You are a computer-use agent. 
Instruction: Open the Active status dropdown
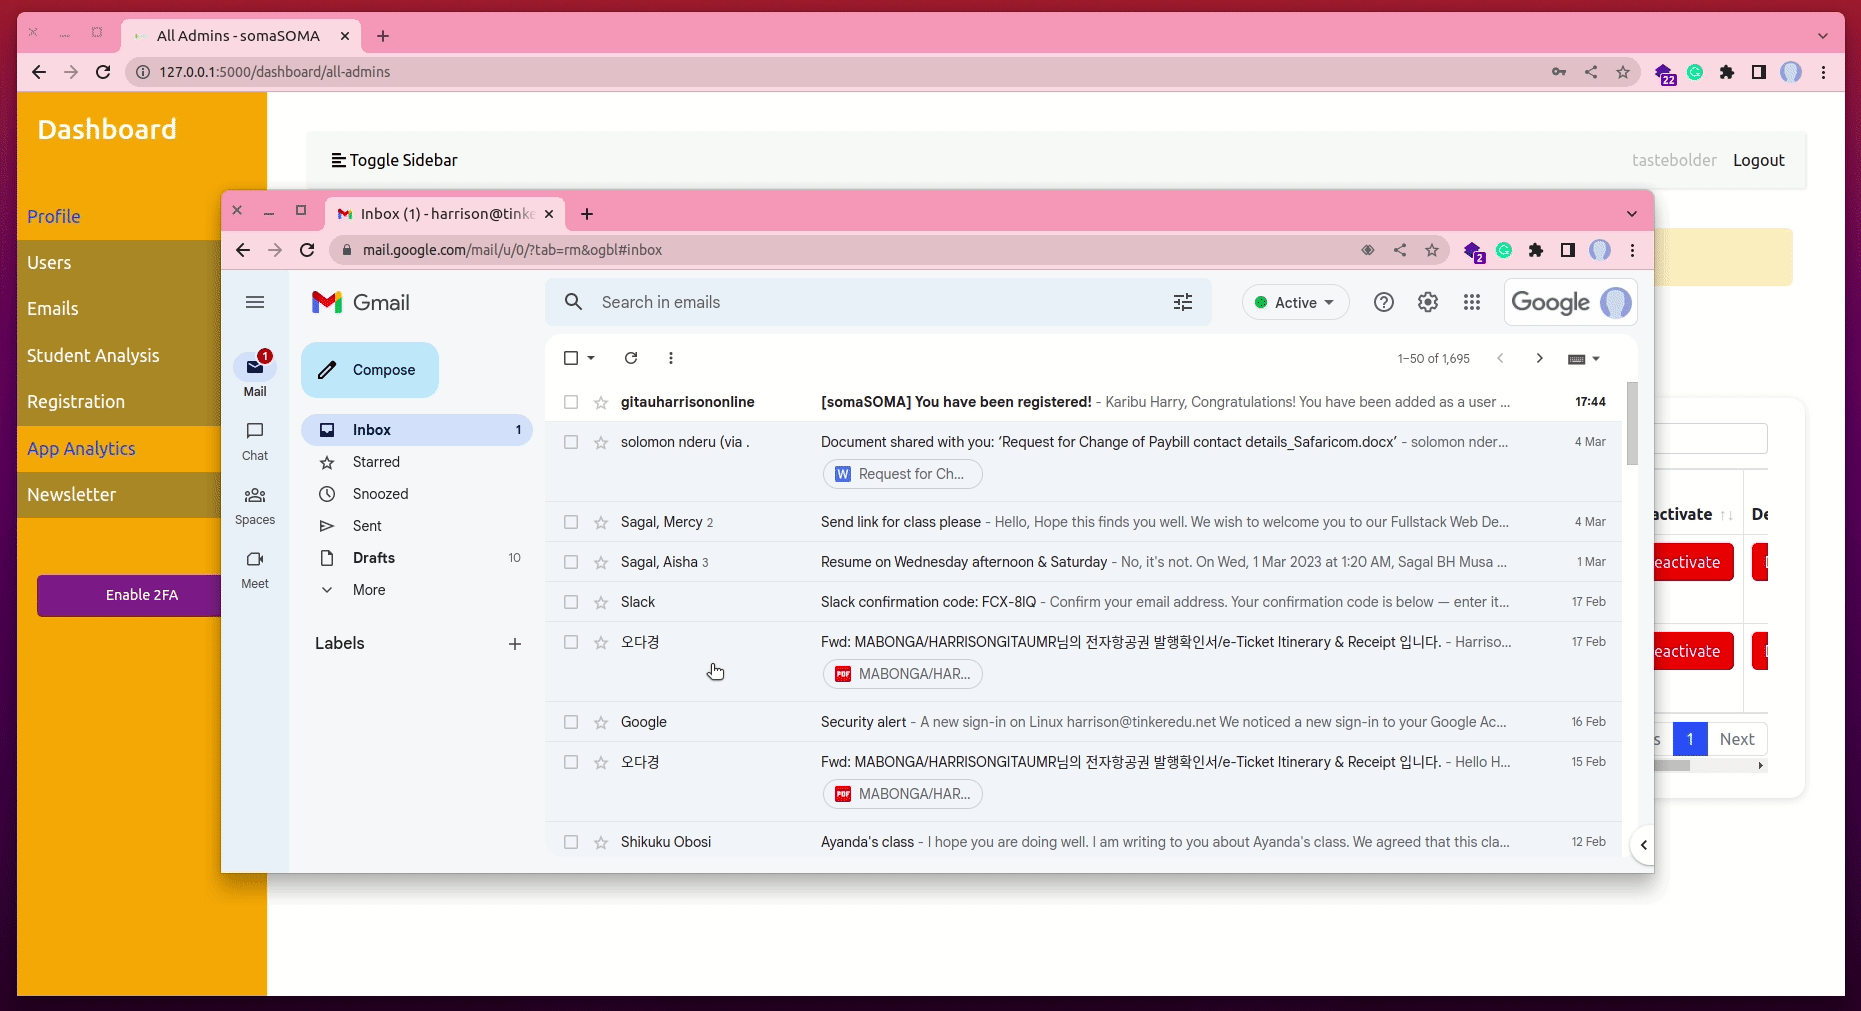[1295, 302]
